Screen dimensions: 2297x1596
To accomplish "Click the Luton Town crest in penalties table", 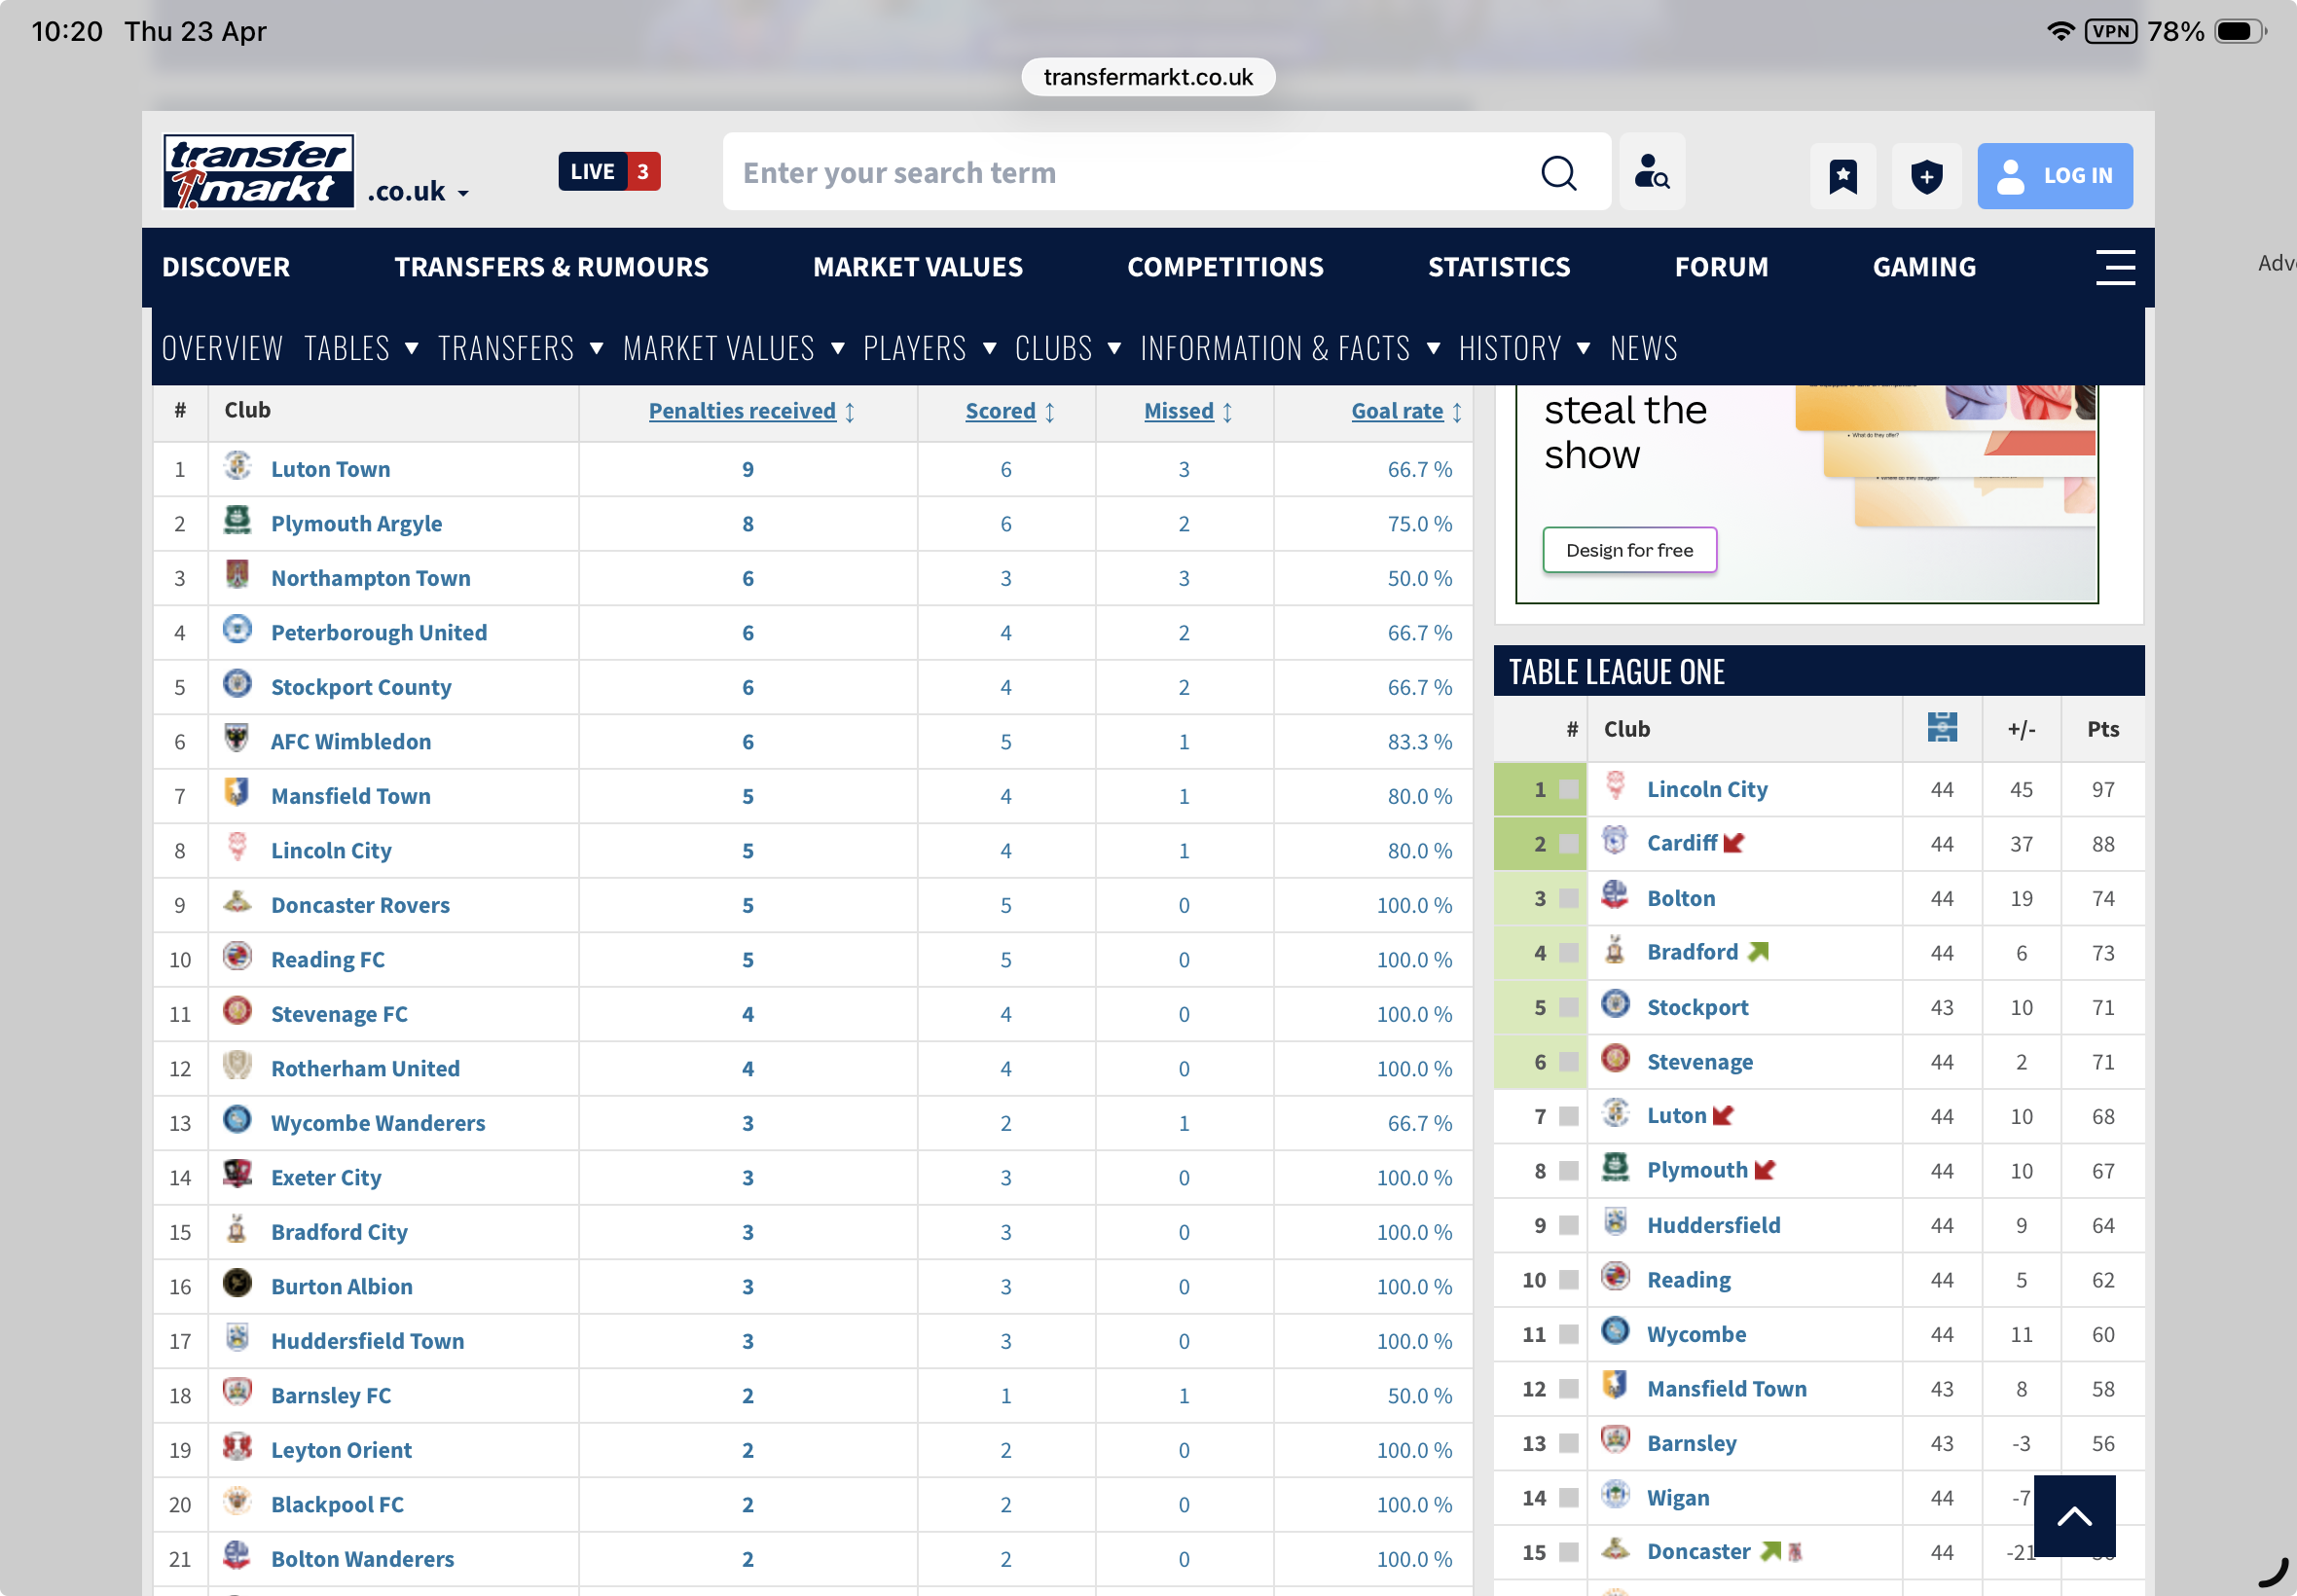I will pyautogui.click(x=237, y=466).
